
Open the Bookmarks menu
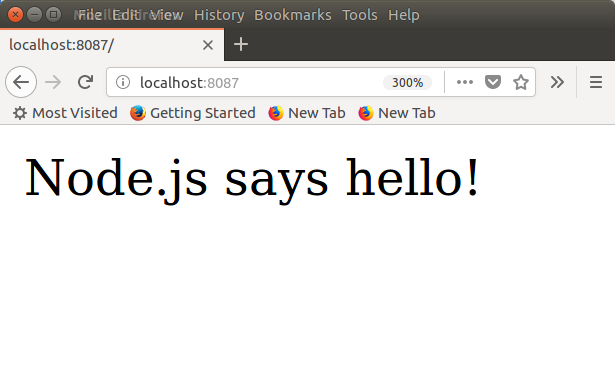click(293, 15)
